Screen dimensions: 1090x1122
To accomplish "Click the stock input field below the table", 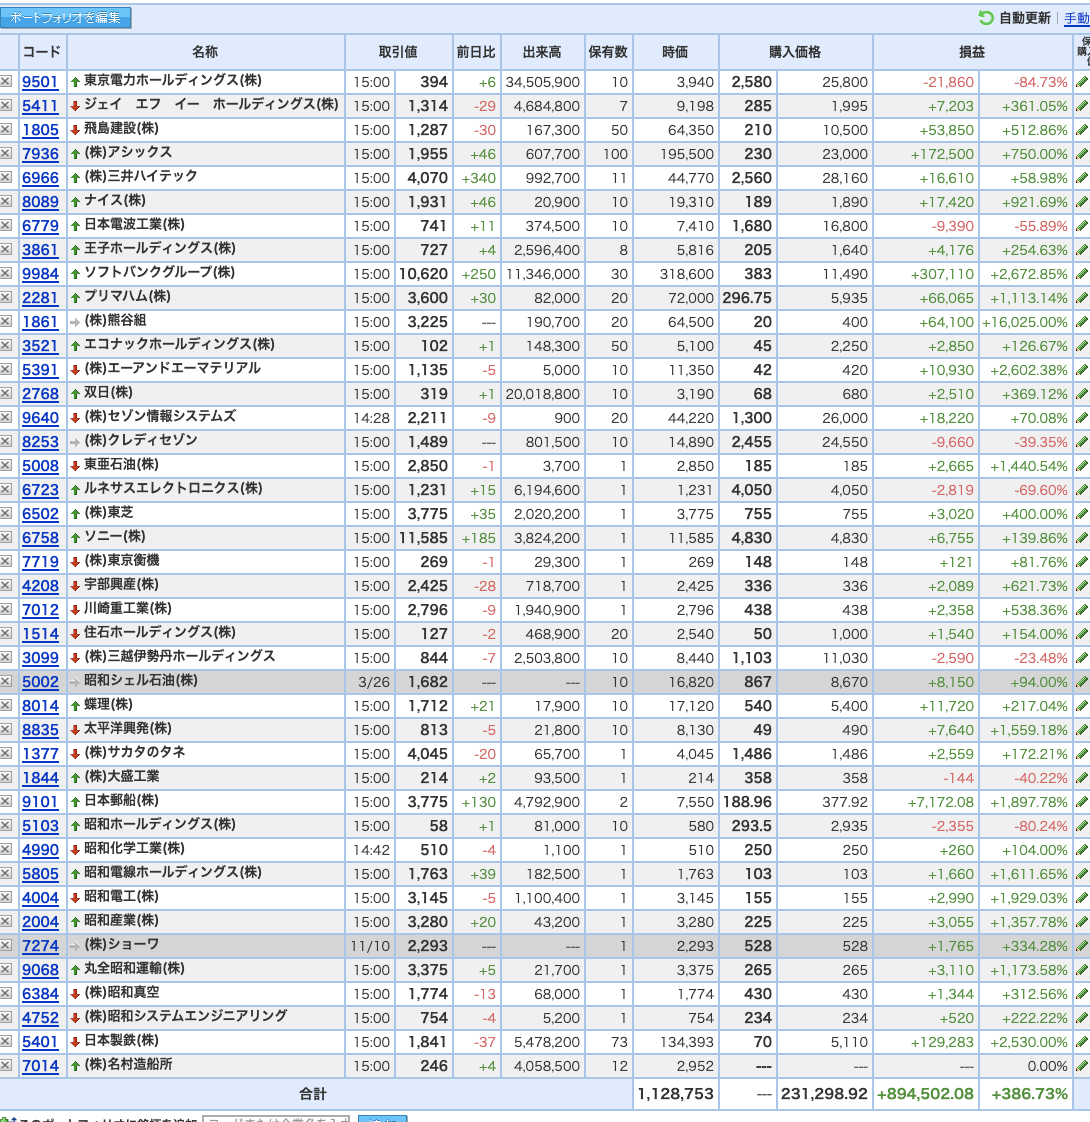I will 276,1118.
